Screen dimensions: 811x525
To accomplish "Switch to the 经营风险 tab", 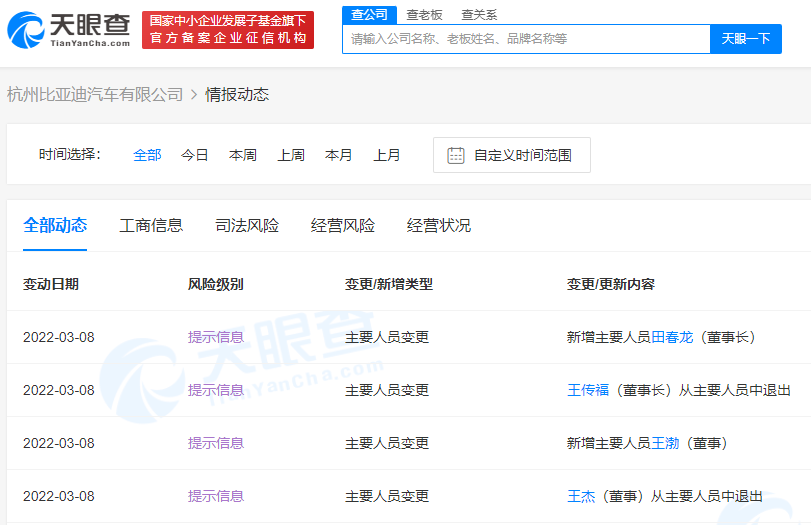I will click(342, 226).
